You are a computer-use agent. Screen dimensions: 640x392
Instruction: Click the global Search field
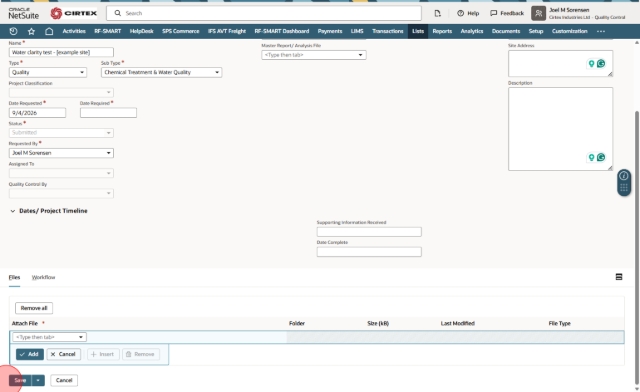[264, 13]
